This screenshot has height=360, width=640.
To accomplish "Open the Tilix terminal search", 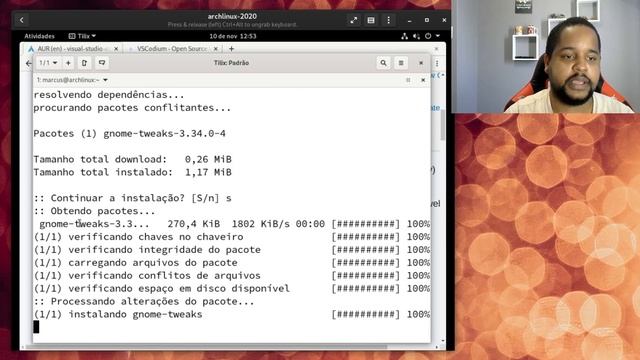I will click(383, 63).
